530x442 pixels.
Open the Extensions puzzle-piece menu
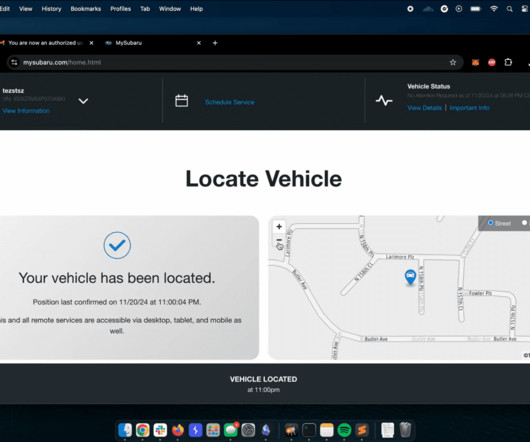click(508, 62)
